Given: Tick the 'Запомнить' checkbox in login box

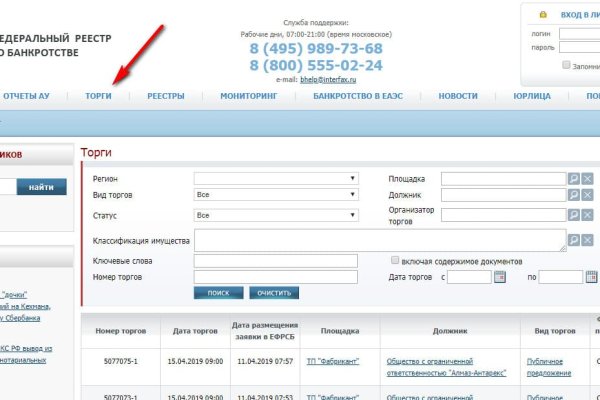Looking at the screenshot, I should [x=566, y=66].
